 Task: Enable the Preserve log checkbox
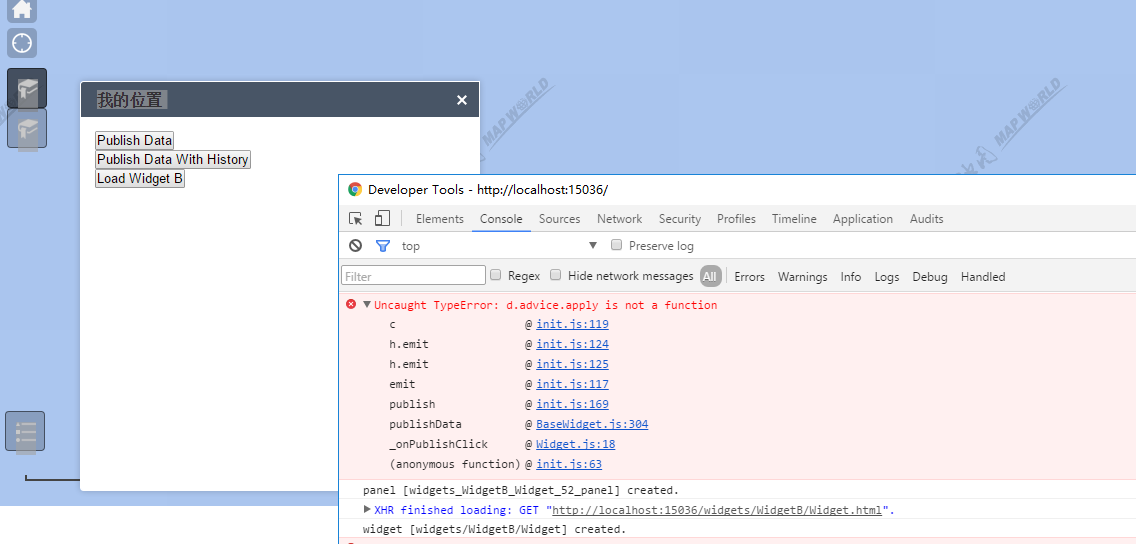(x=617, y=245)
